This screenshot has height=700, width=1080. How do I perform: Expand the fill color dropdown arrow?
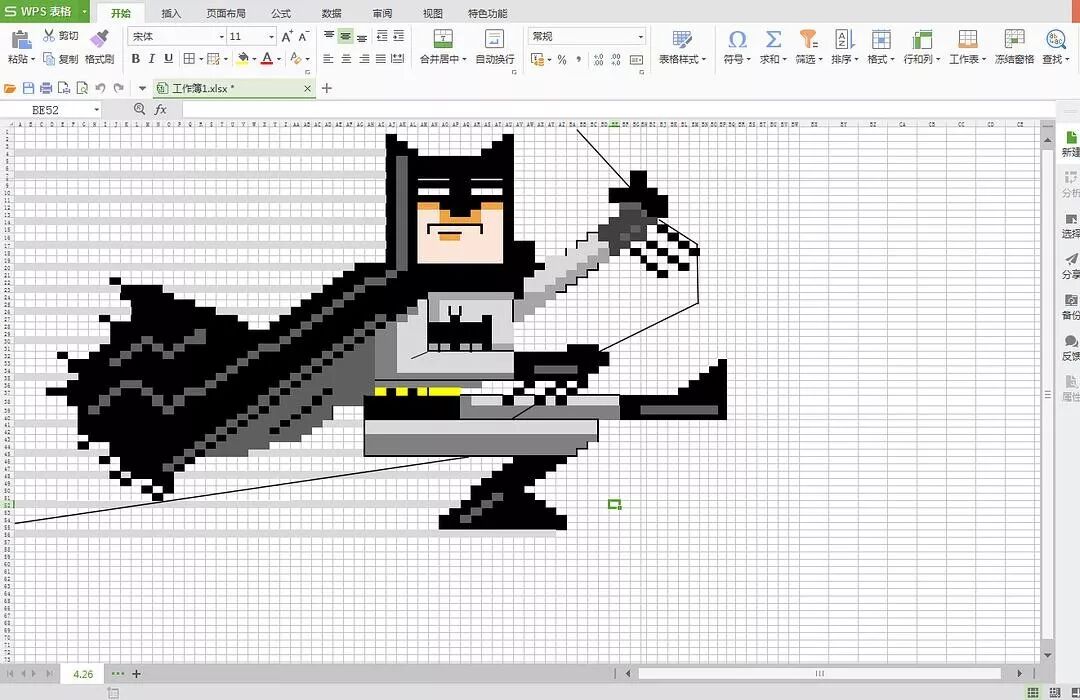coord(253,60)
